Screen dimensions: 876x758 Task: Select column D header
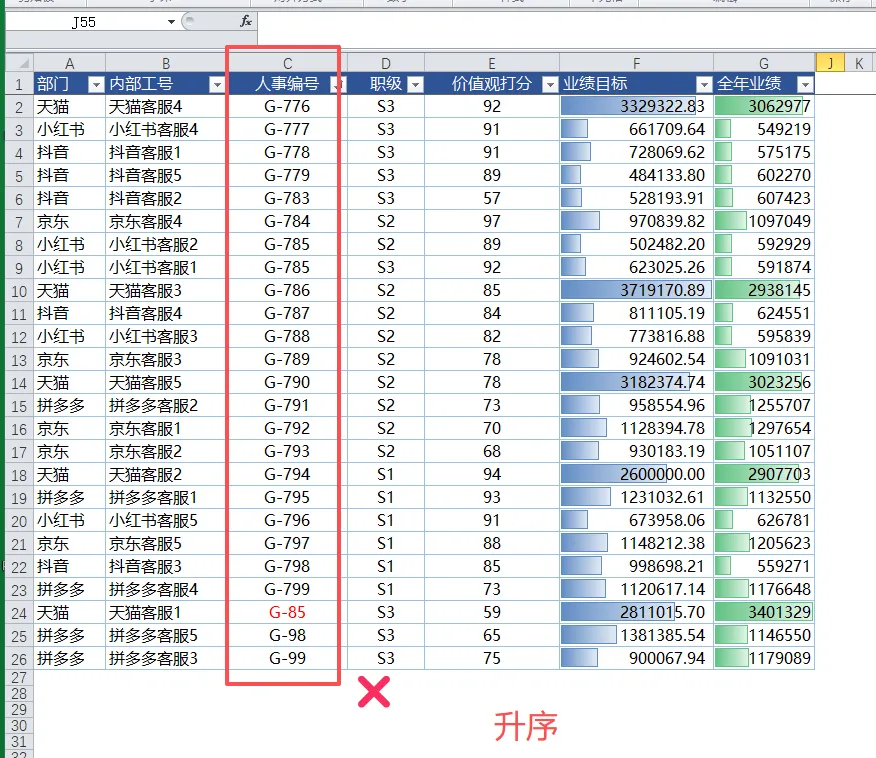[385, 63]
